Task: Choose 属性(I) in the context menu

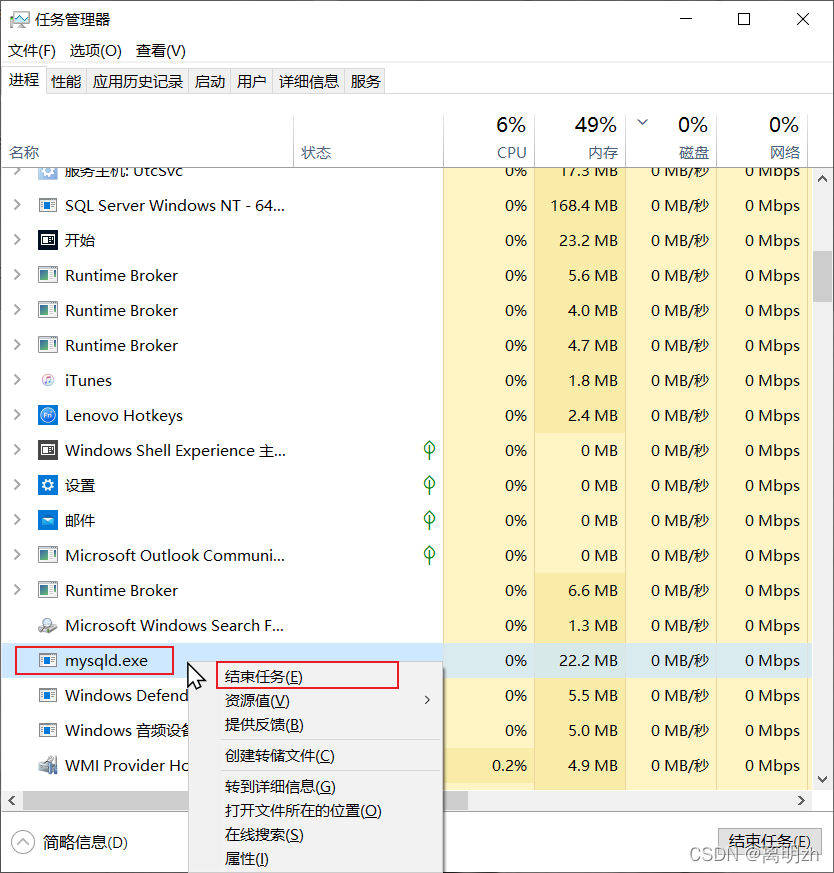Action: coord(316,859)
